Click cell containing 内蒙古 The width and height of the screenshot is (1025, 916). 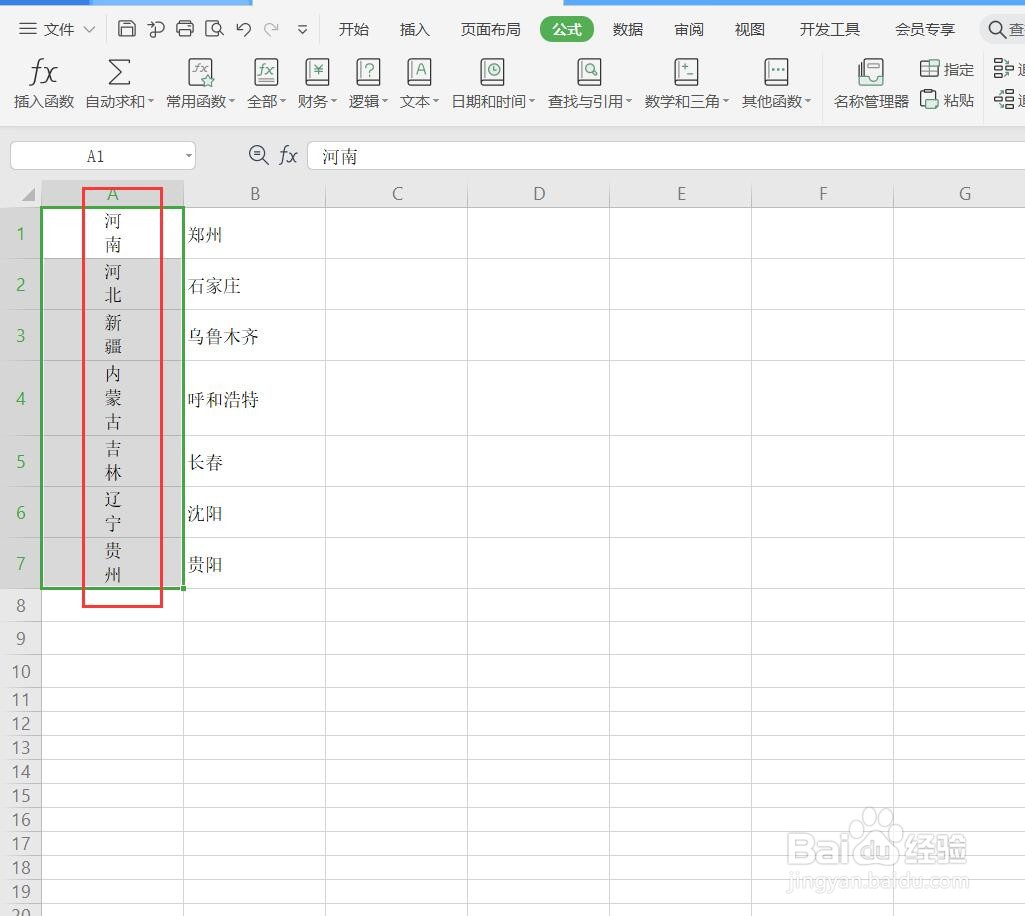pyautogui.click(x=112, y=398)
